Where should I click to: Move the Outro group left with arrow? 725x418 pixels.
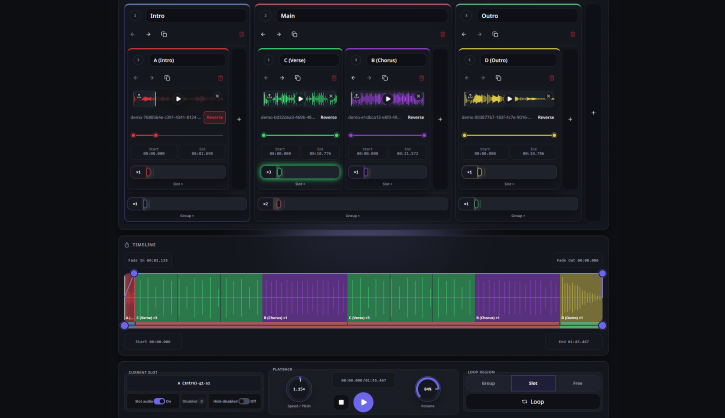pos(464,34)
